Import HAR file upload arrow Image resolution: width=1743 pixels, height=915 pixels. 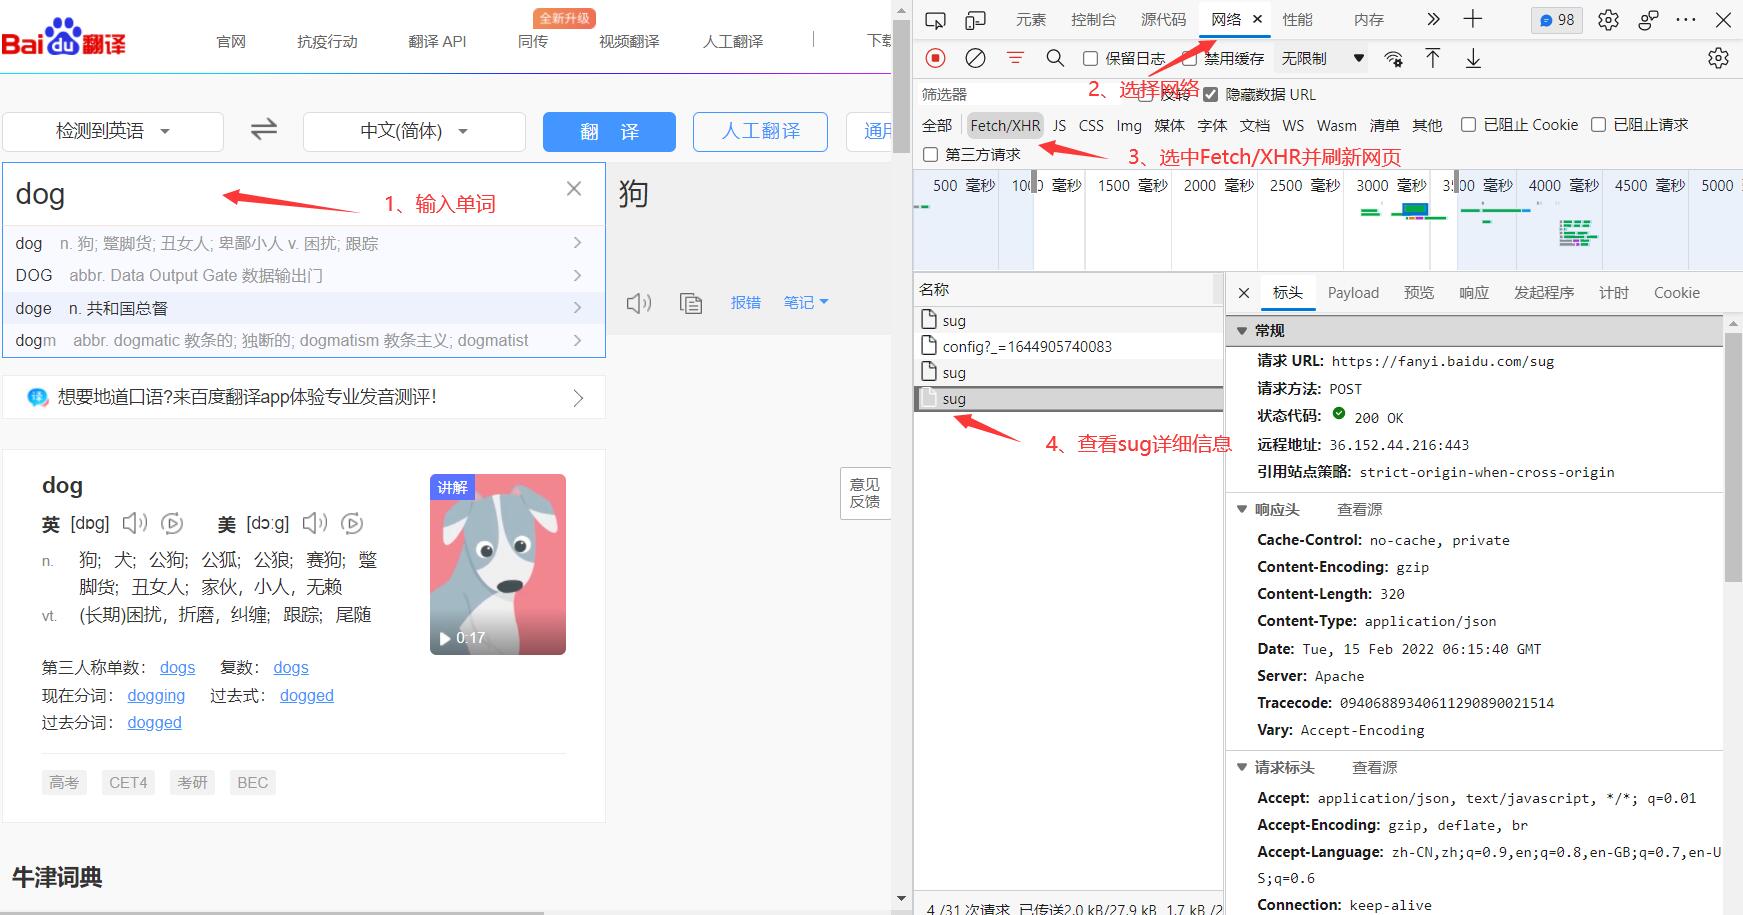tap(1432, 58)
